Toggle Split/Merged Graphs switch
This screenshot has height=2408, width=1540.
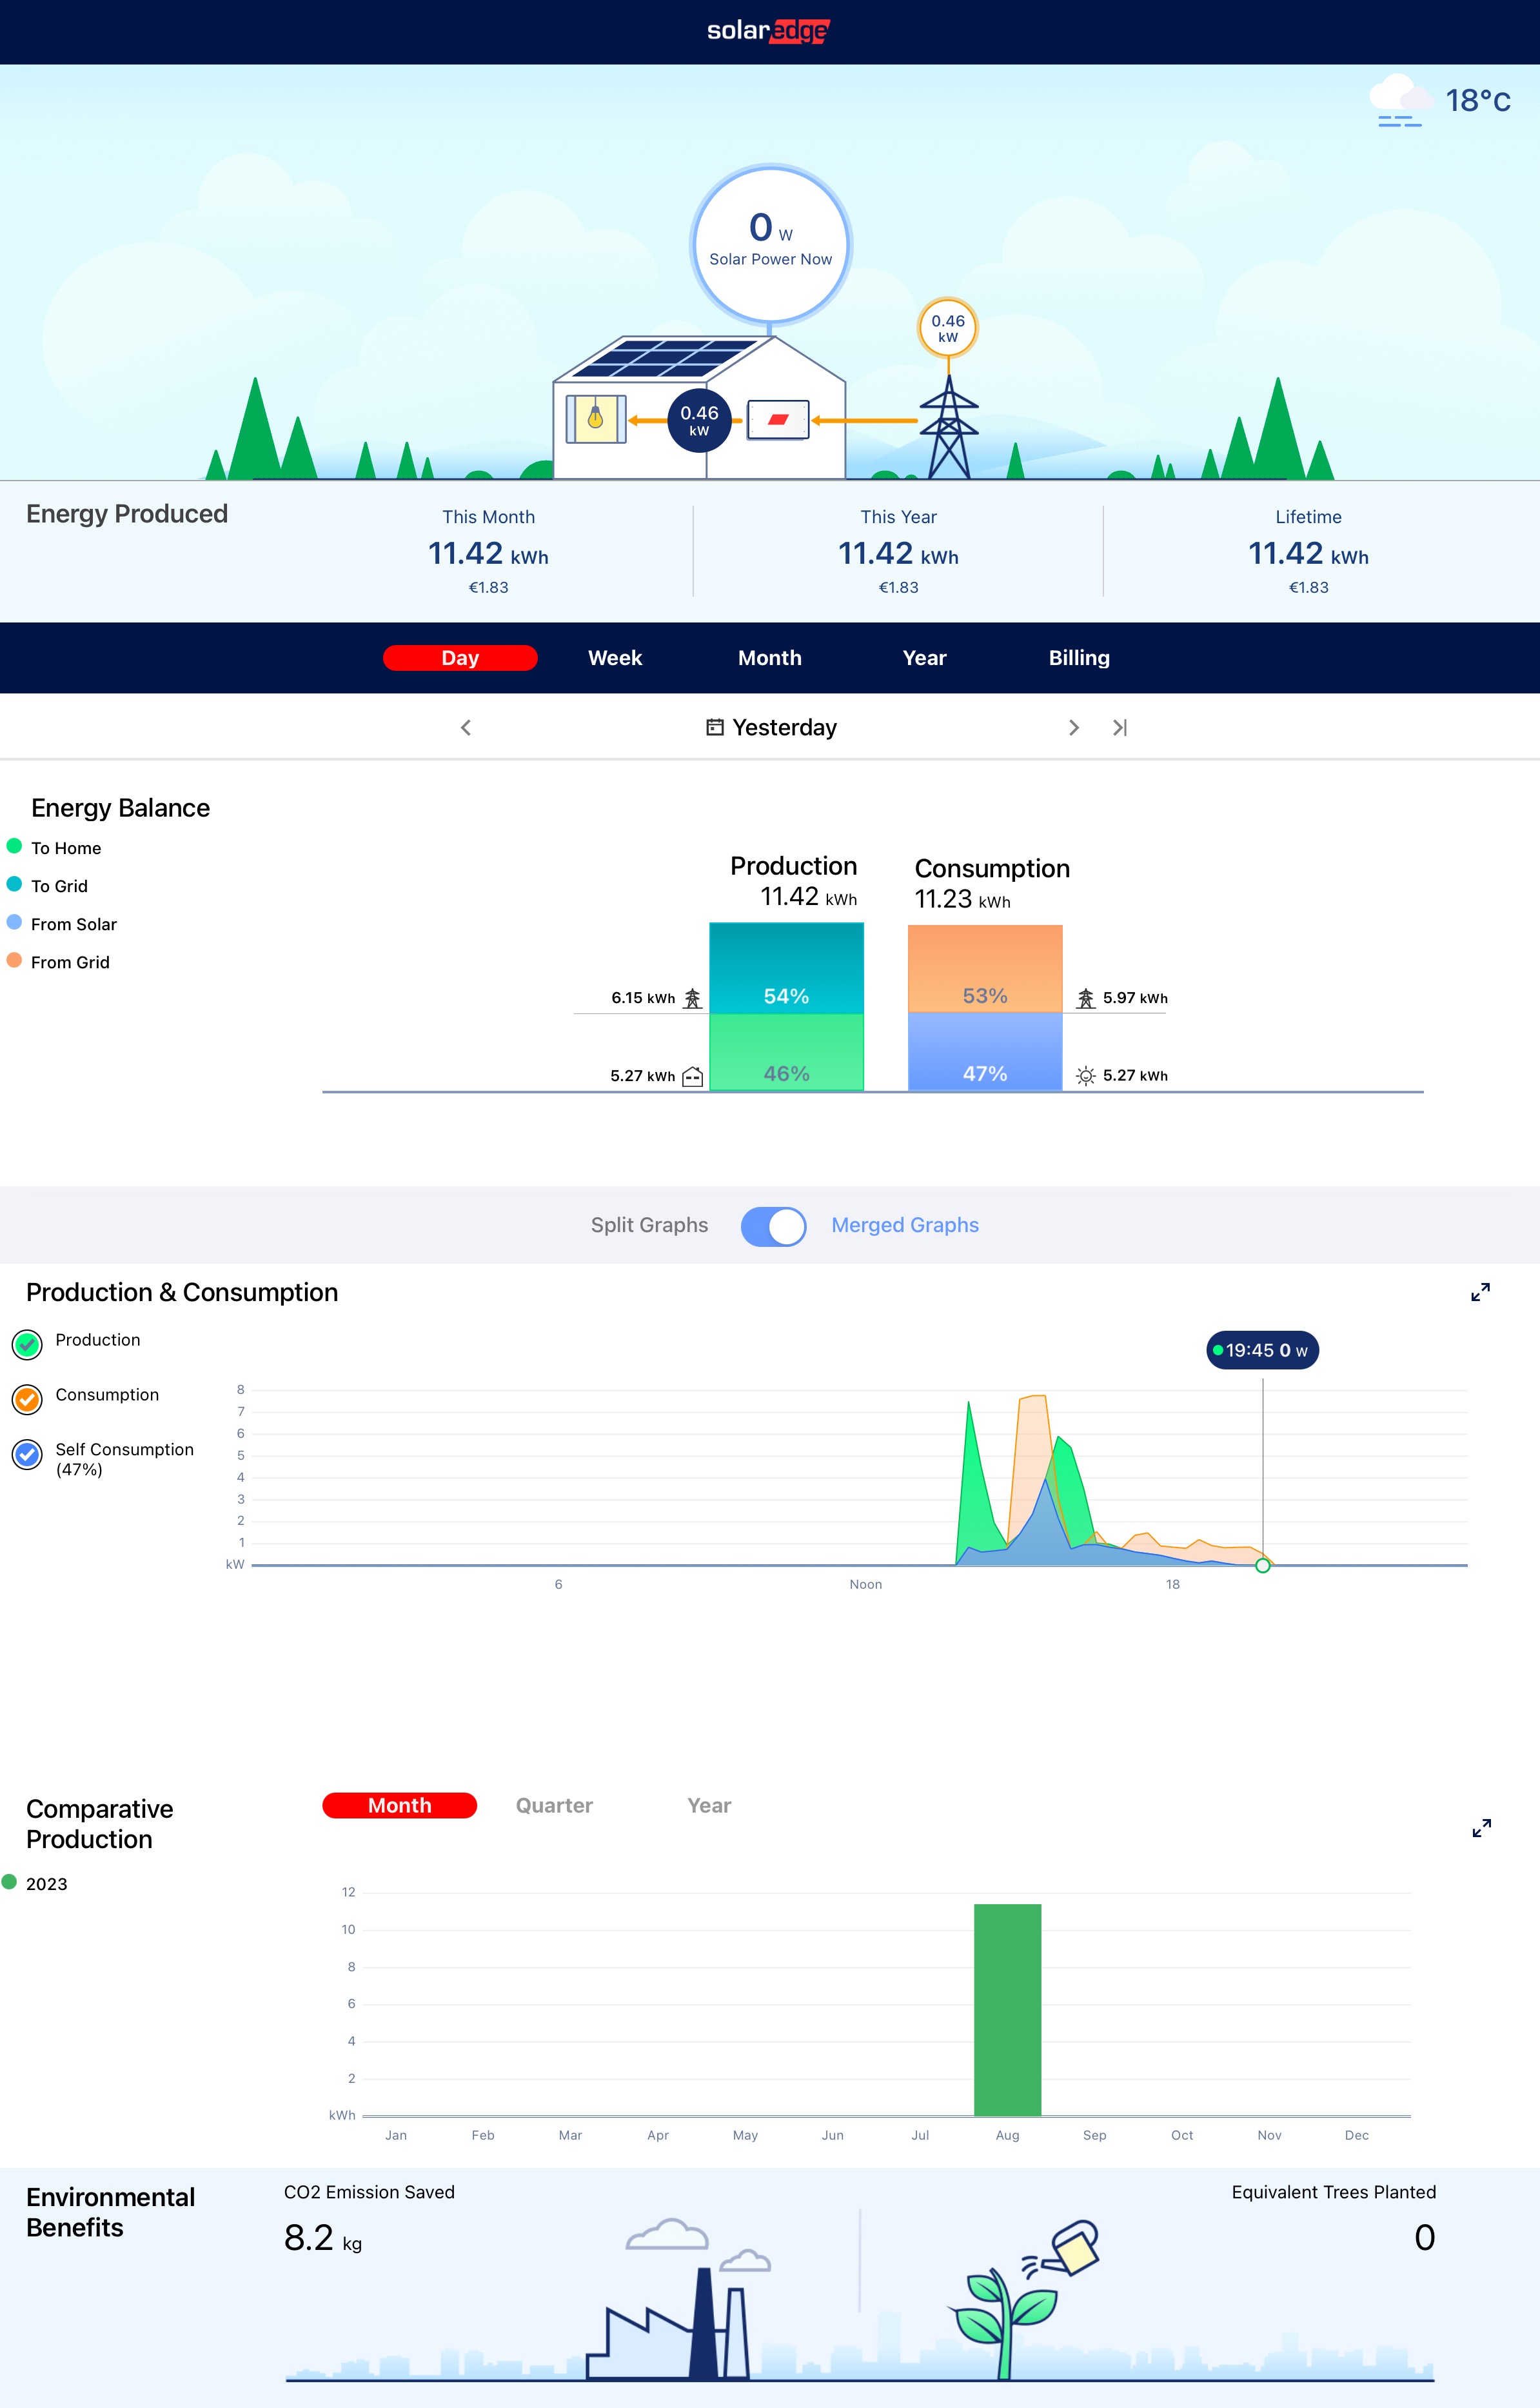pos(774,1226)
